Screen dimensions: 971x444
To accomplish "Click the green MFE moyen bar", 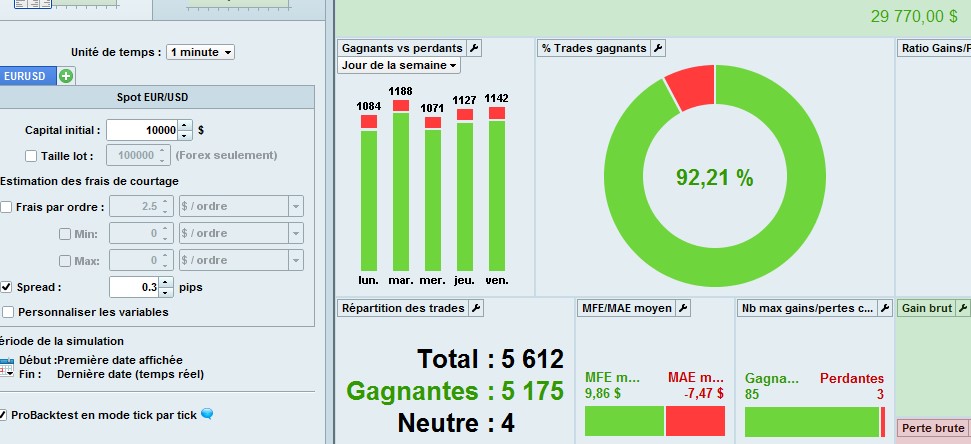I will (624, 421).
